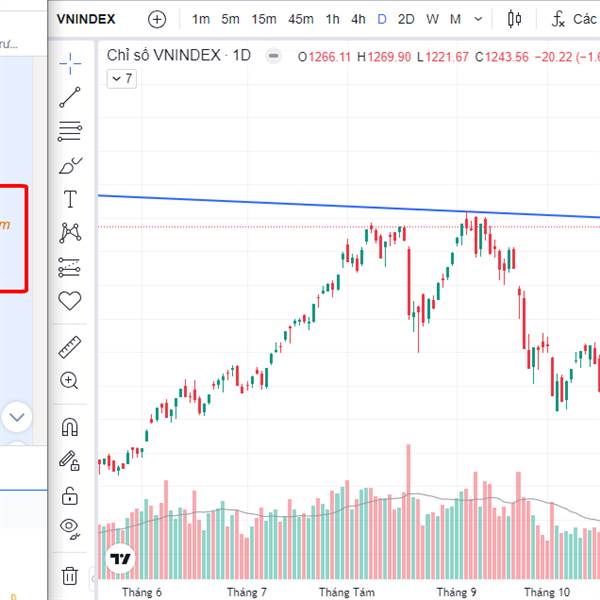Click the blue trend line on chart
600x600 pixels.
click(x=300, y=205)
